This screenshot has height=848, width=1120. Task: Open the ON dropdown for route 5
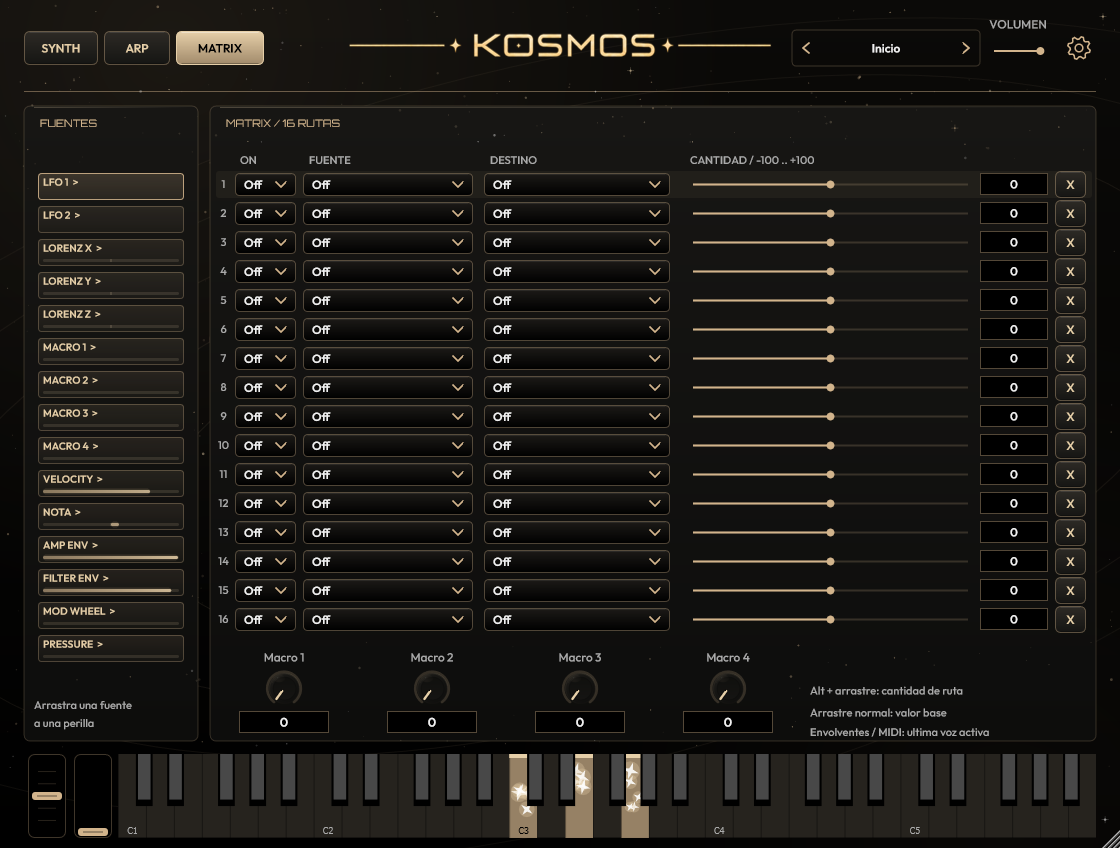[x=265, y=301]
